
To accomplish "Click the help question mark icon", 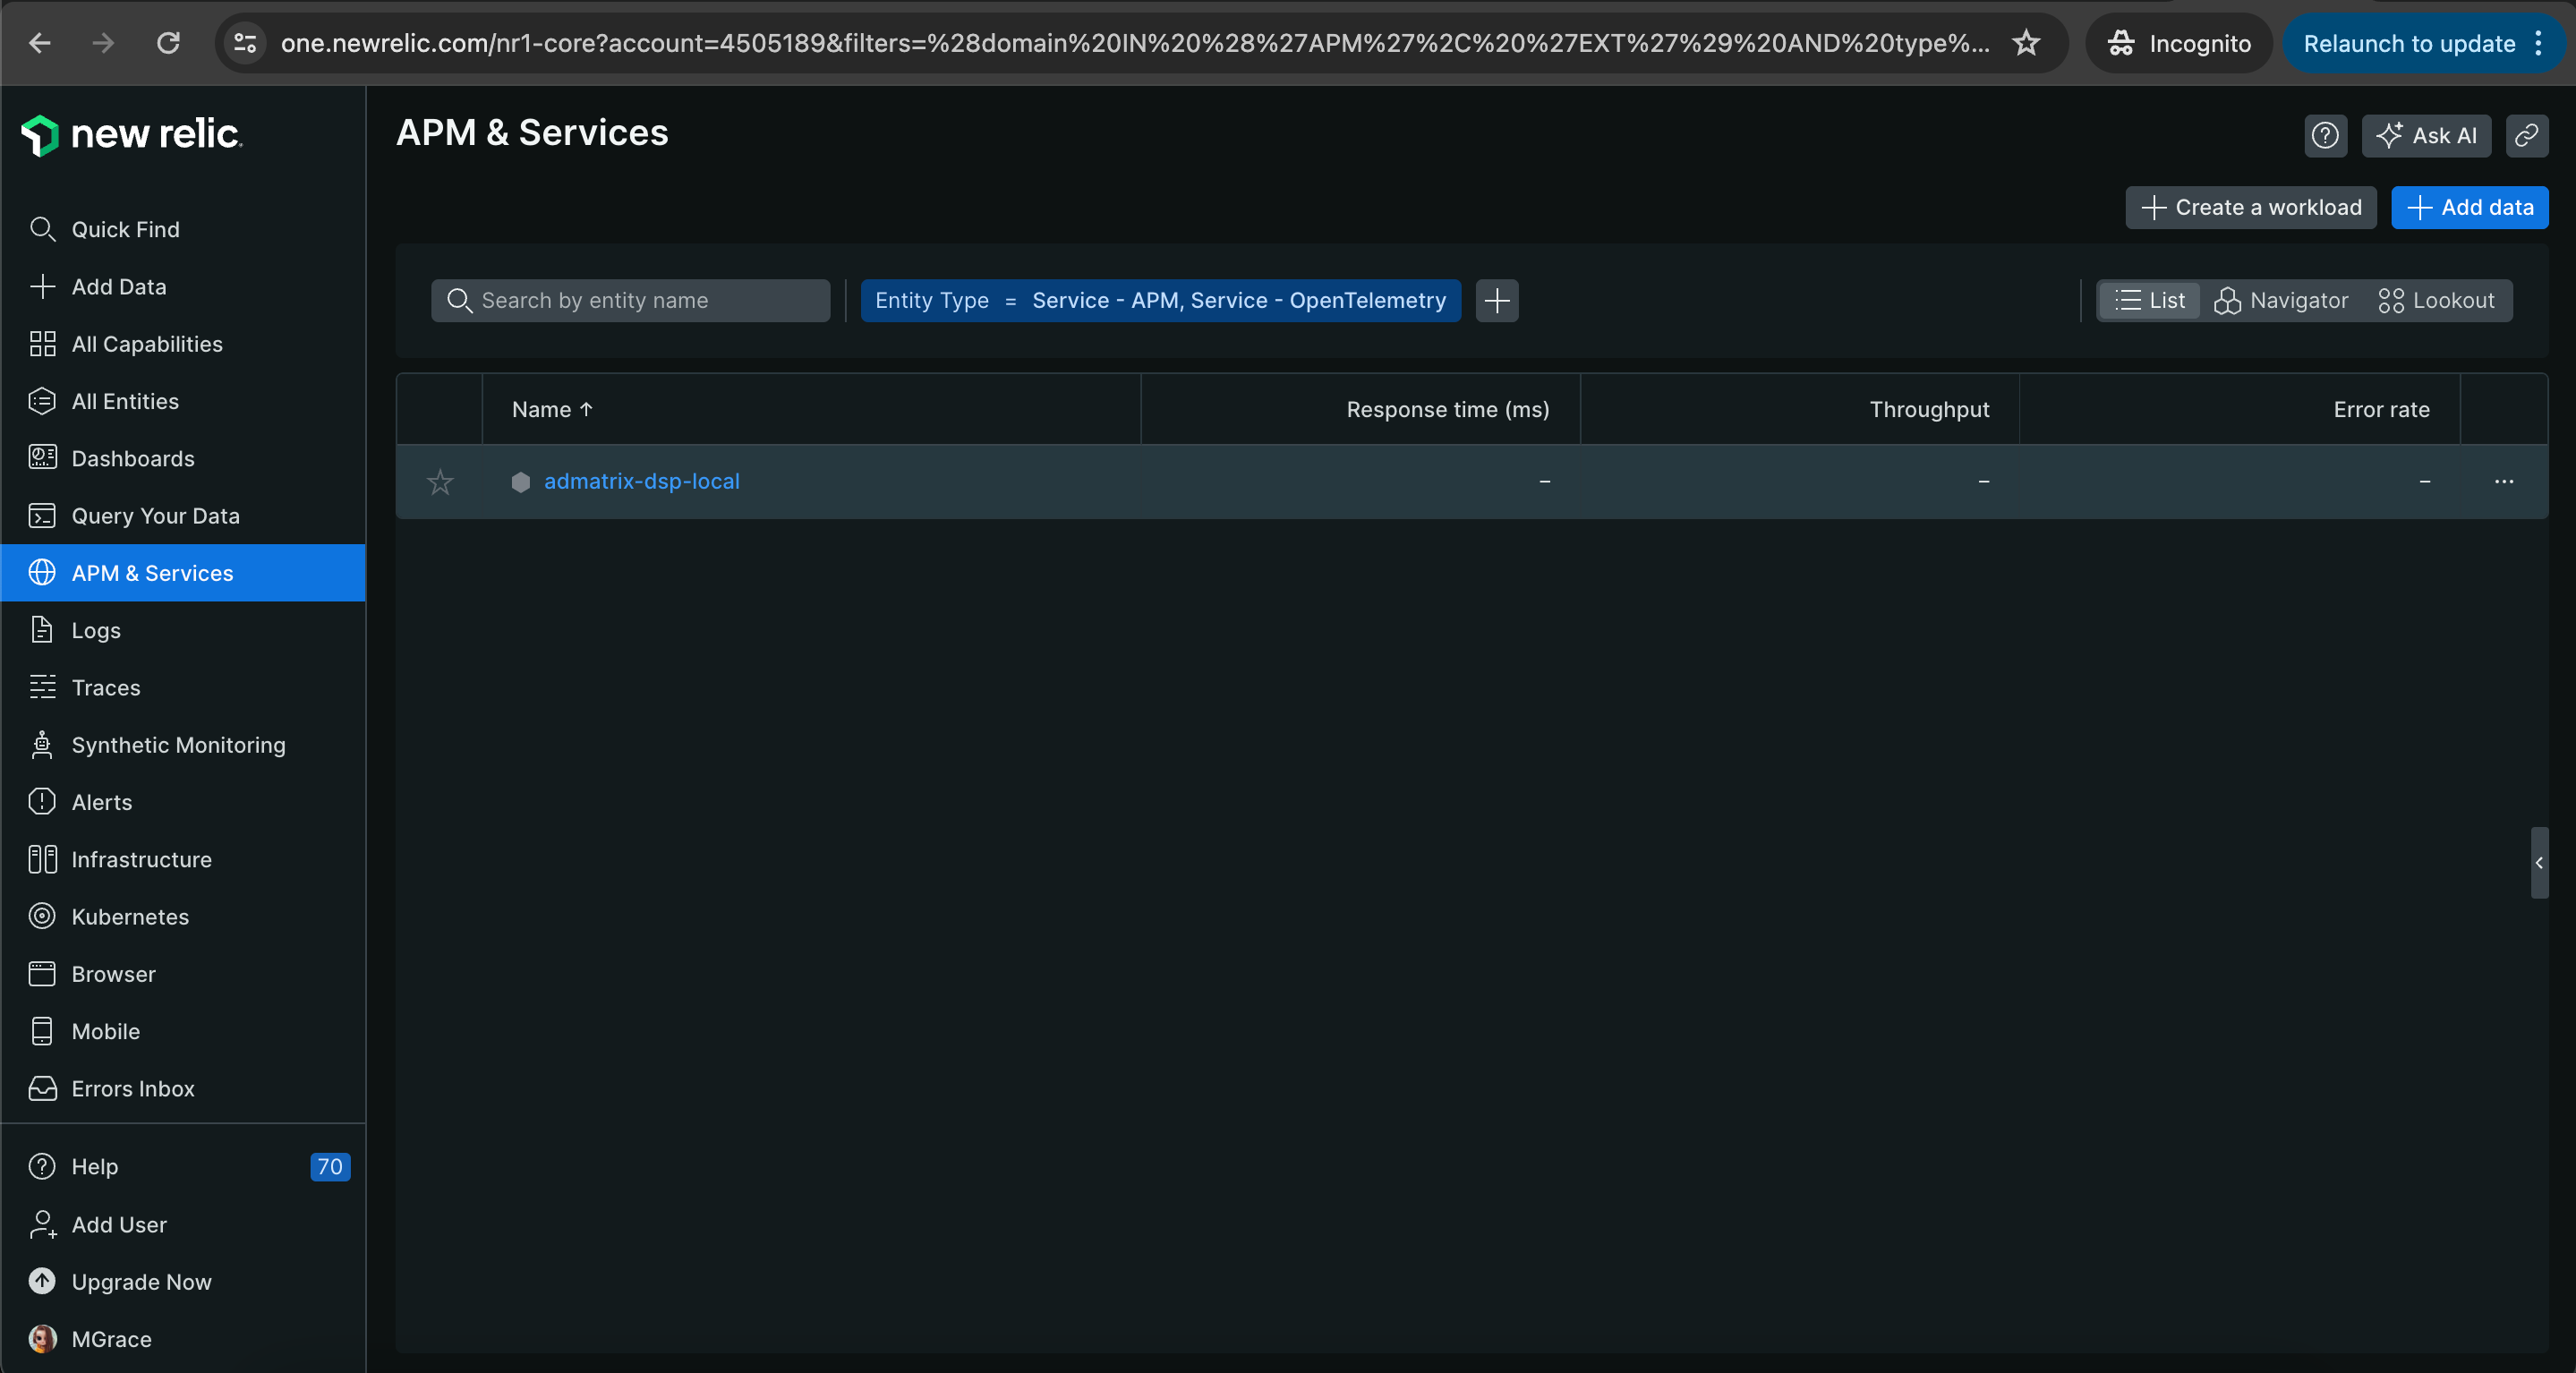I will click(x=2327, y=134).
